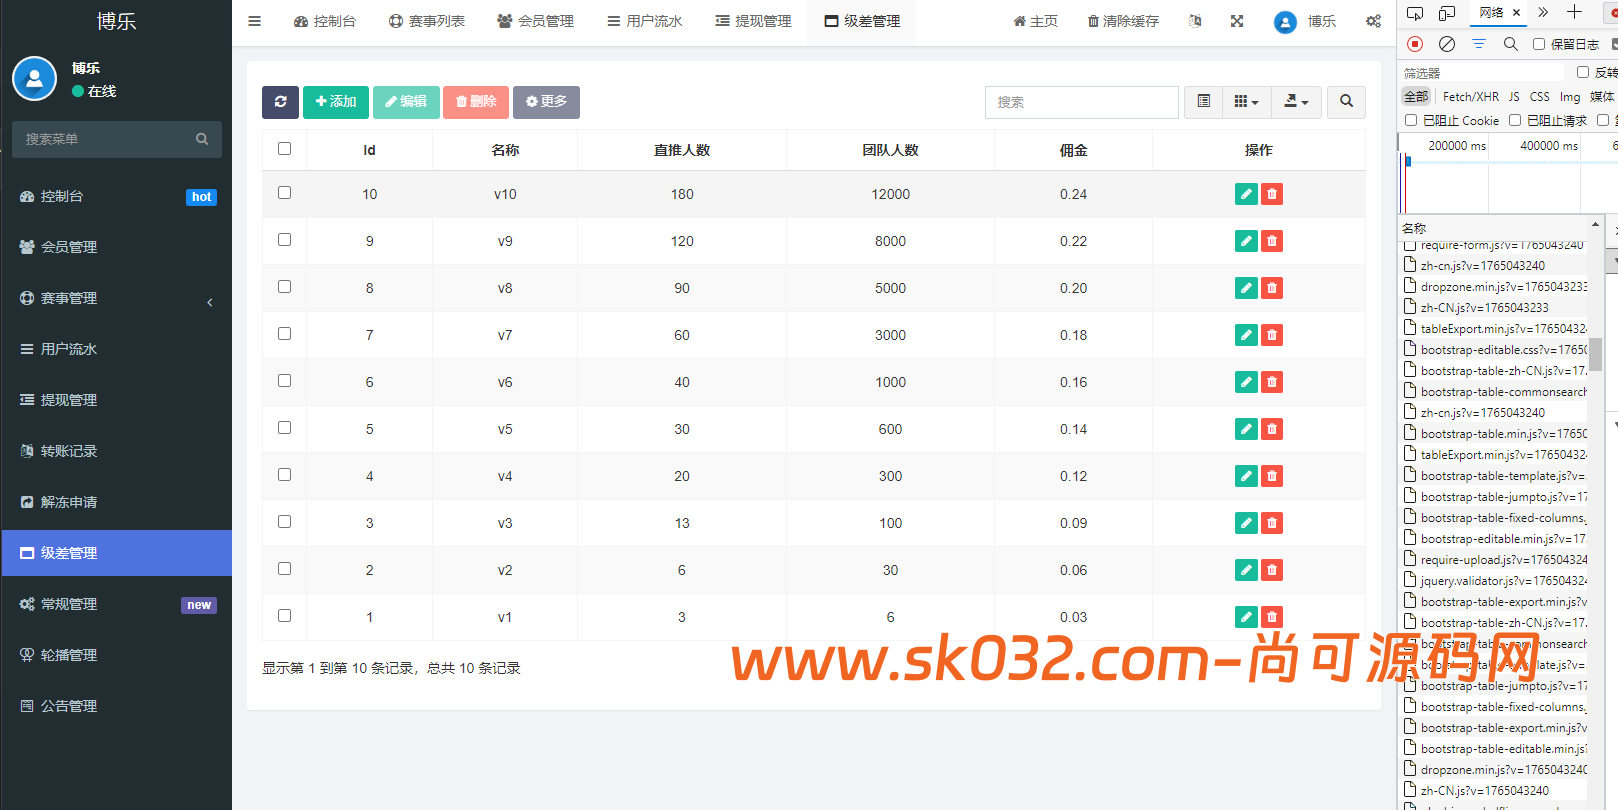Screen dimensions: 1618x810
Task: Click the delete trash icon for row v4
Action: point(1272,476)
